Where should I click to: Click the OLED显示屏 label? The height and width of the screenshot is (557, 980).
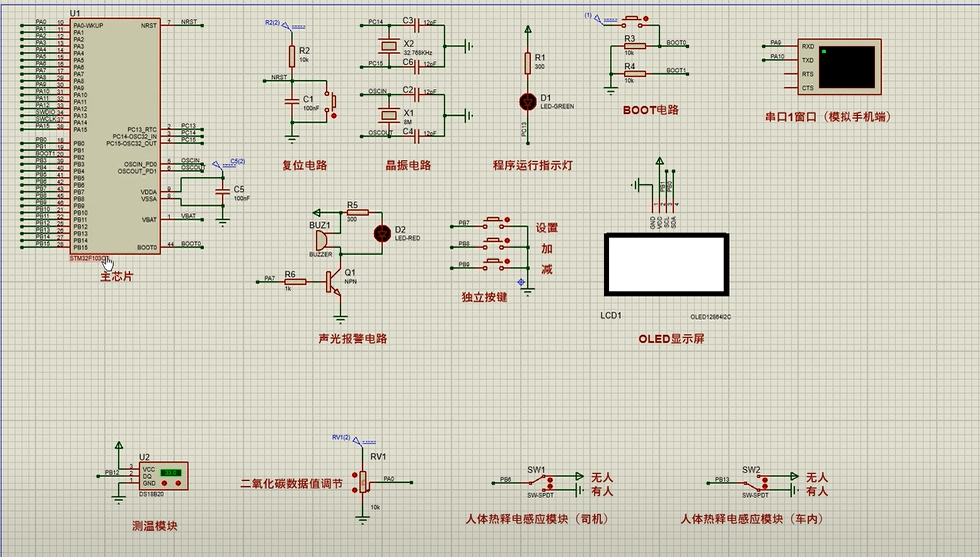671,338
